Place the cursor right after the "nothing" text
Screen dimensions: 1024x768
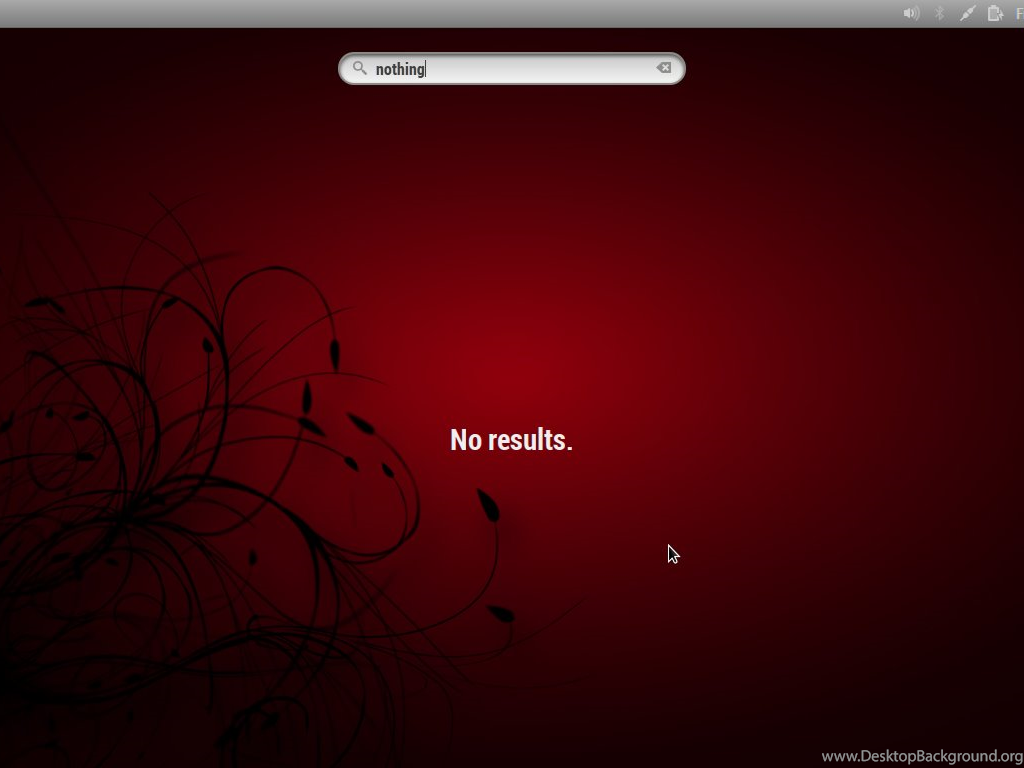point(427,69)
